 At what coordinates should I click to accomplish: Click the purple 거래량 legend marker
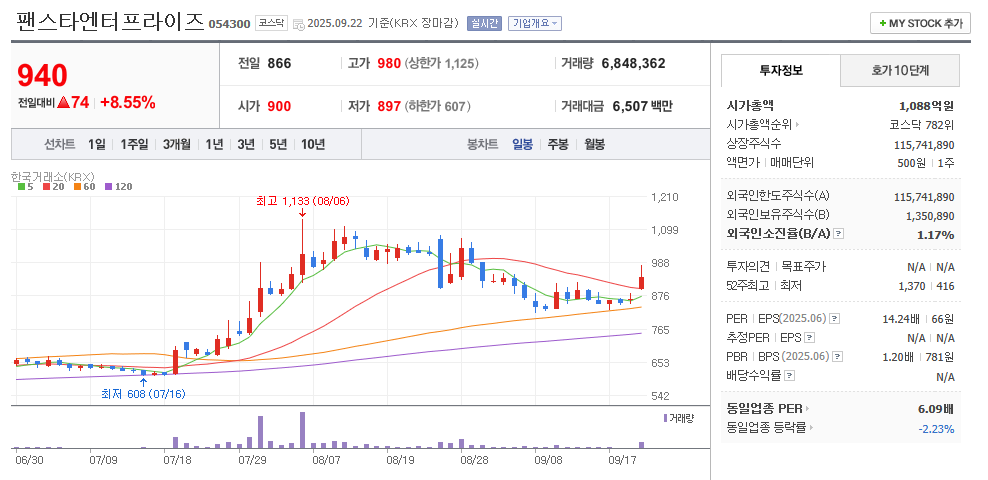[665, 418]
